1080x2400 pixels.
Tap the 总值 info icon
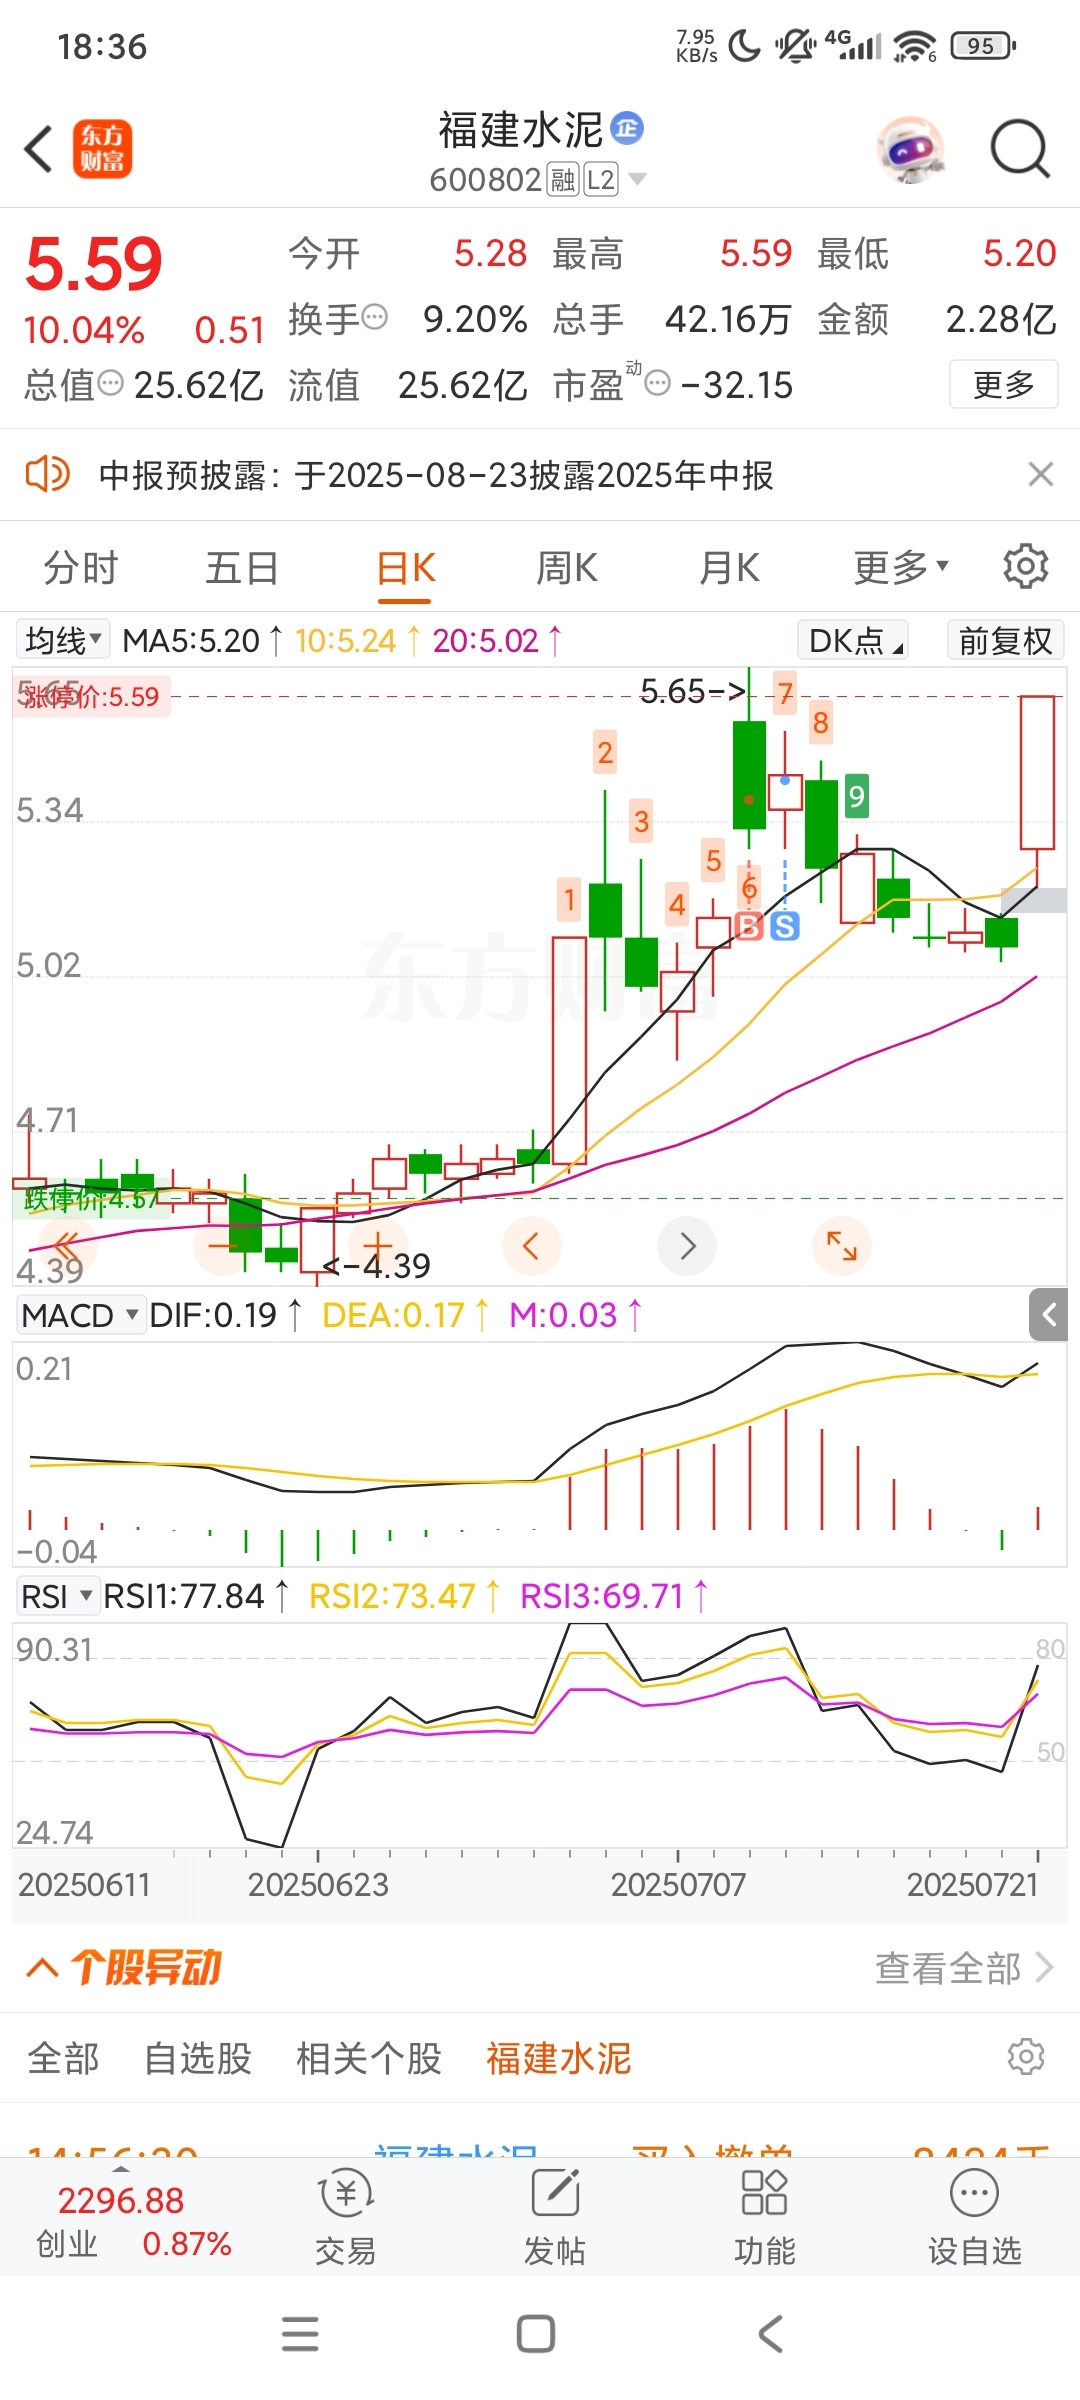(111, 383)
